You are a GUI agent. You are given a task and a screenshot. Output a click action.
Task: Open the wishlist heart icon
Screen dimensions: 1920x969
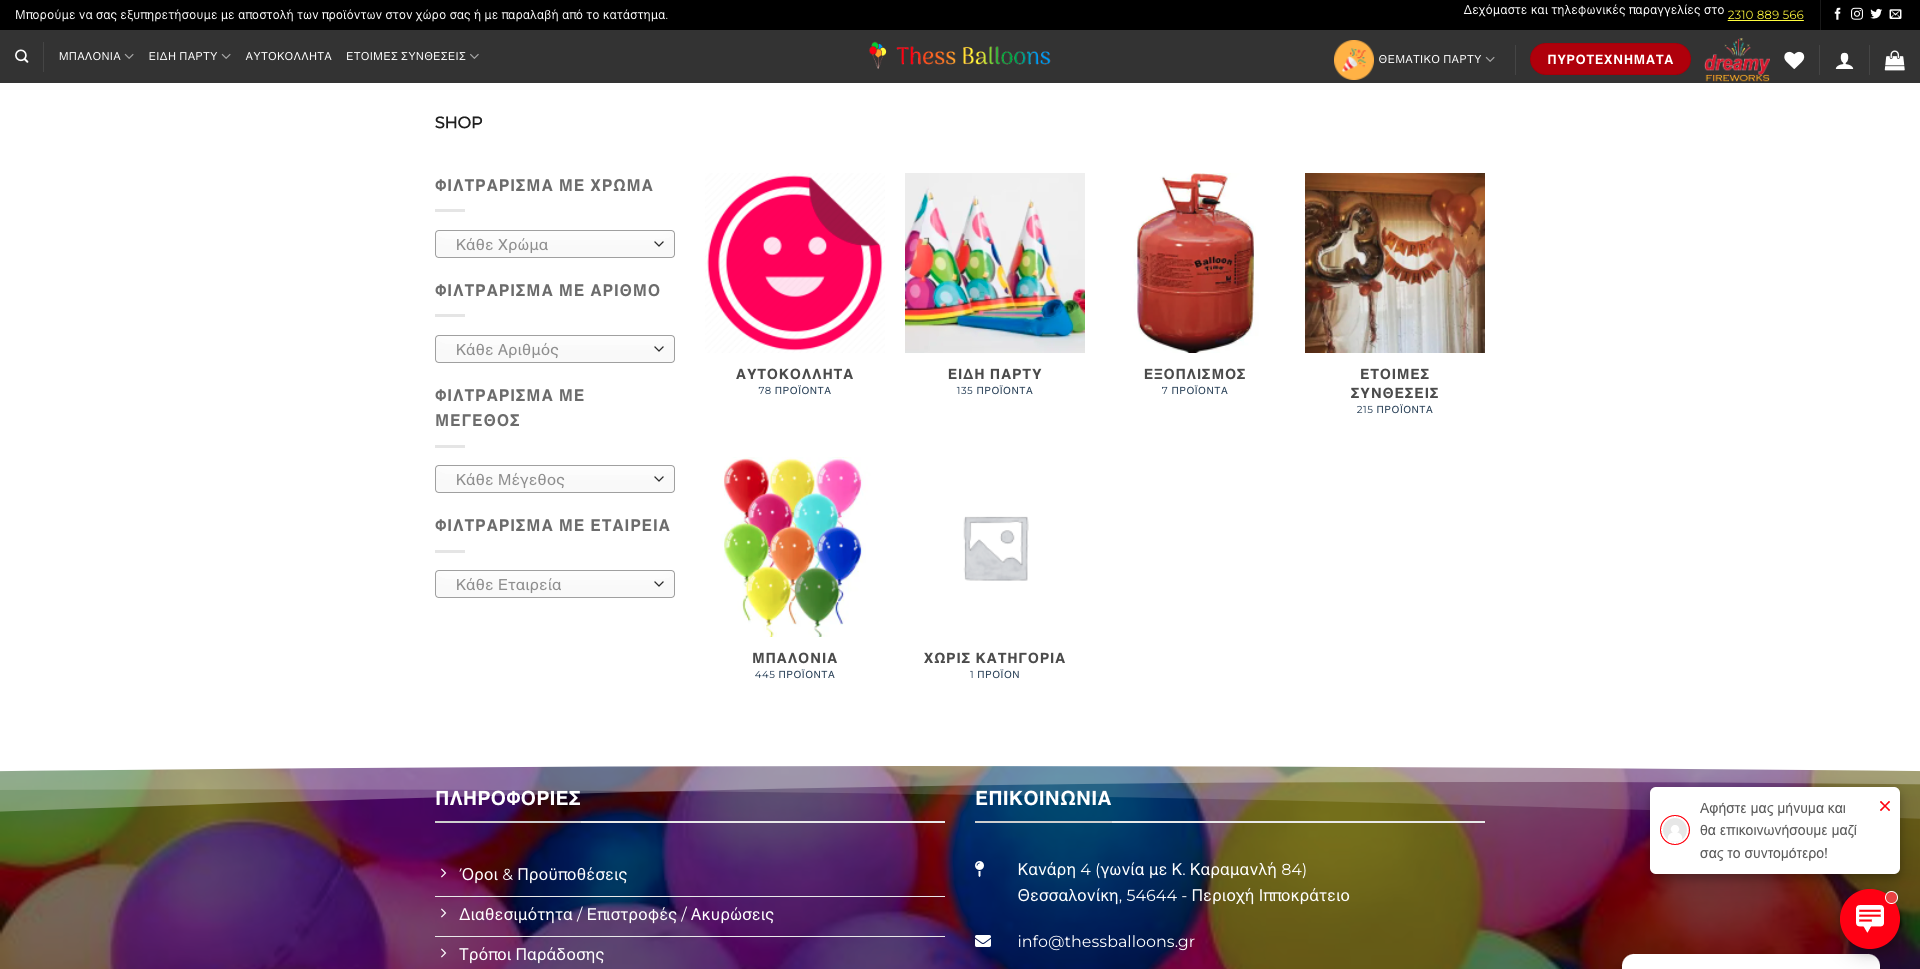(1794, 60)
